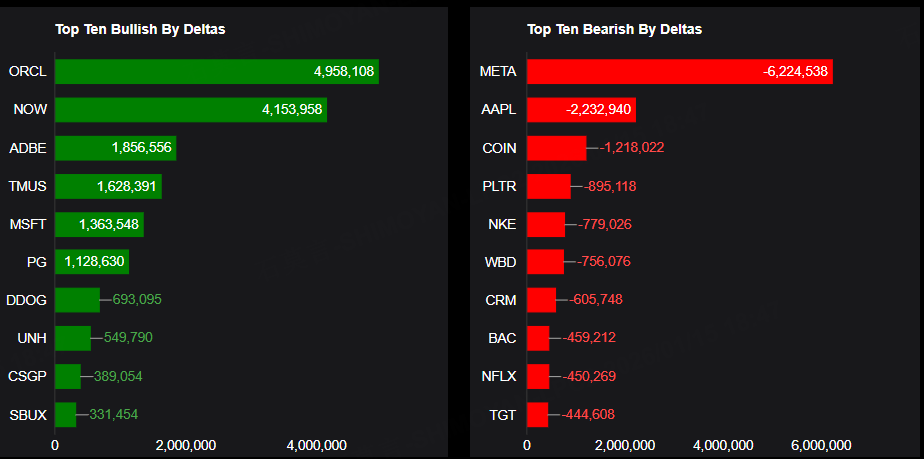Click the PLTR ticker label
This screenshot has height=459, width=924.
click(x=500, y=186)
